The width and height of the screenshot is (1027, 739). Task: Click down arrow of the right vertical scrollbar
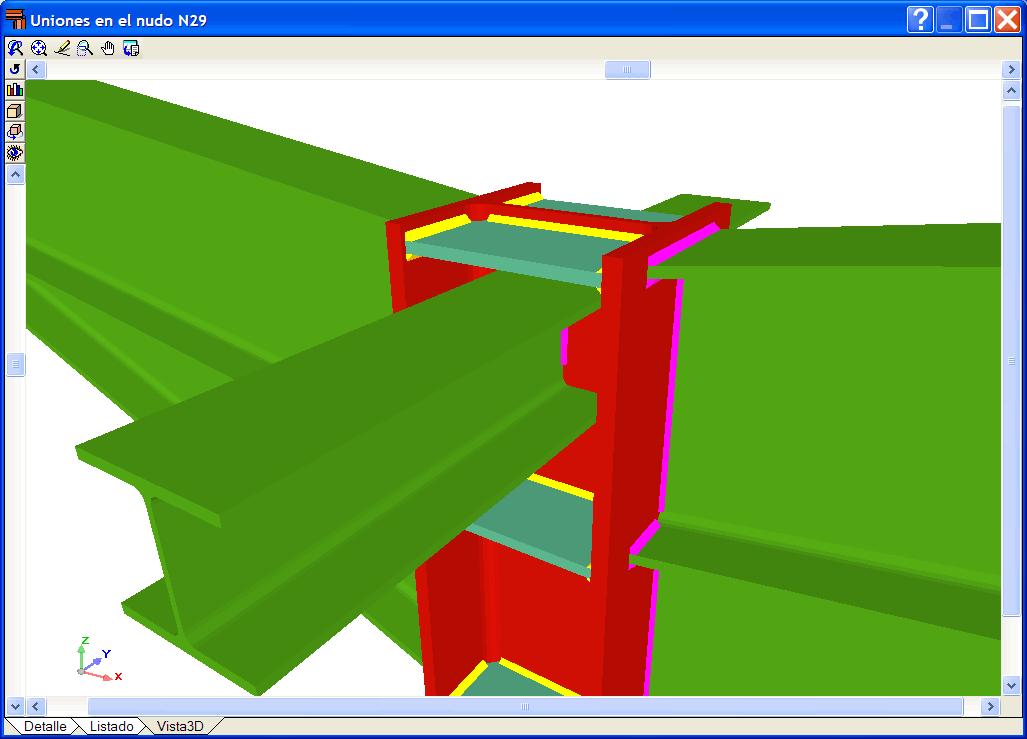tap(1011, 685)
